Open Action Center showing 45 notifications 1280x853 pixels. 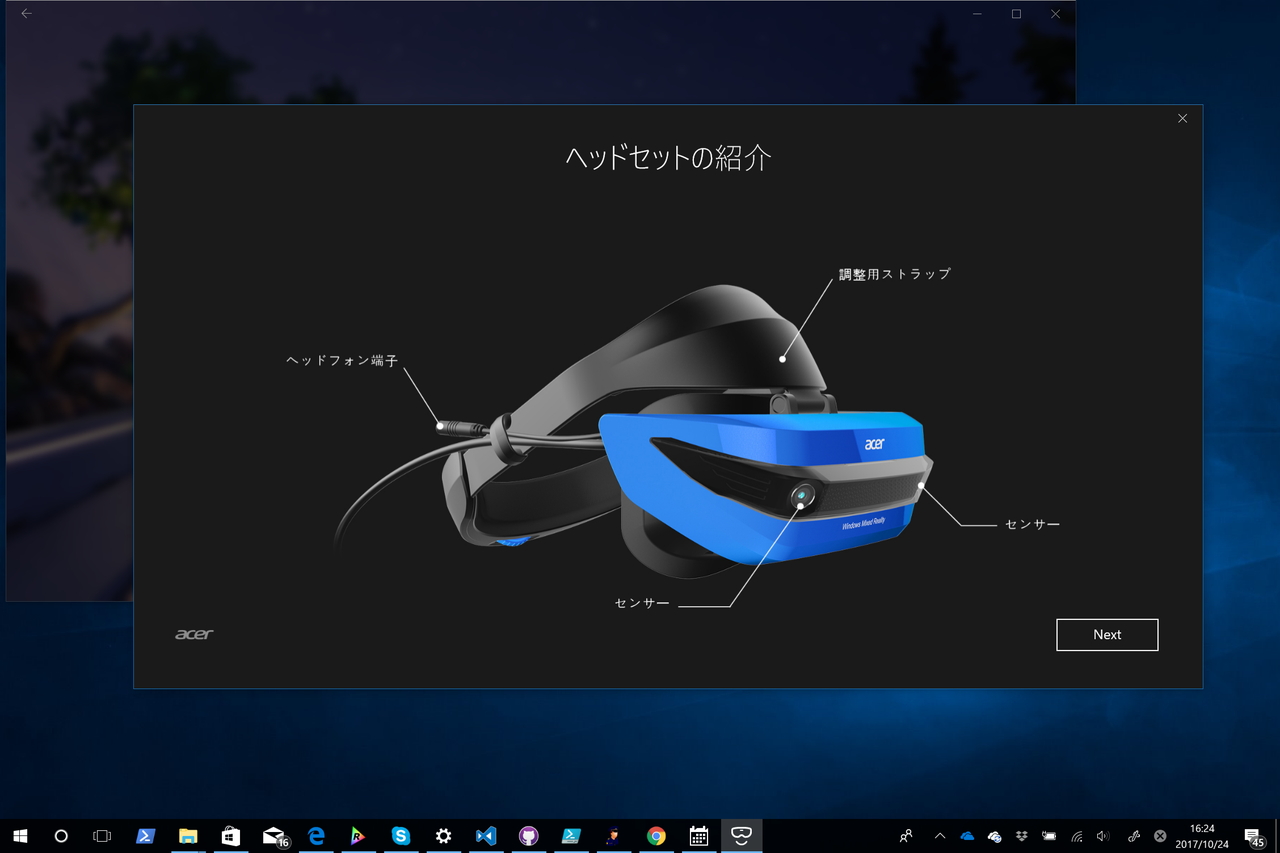(x=1253, y=835)
